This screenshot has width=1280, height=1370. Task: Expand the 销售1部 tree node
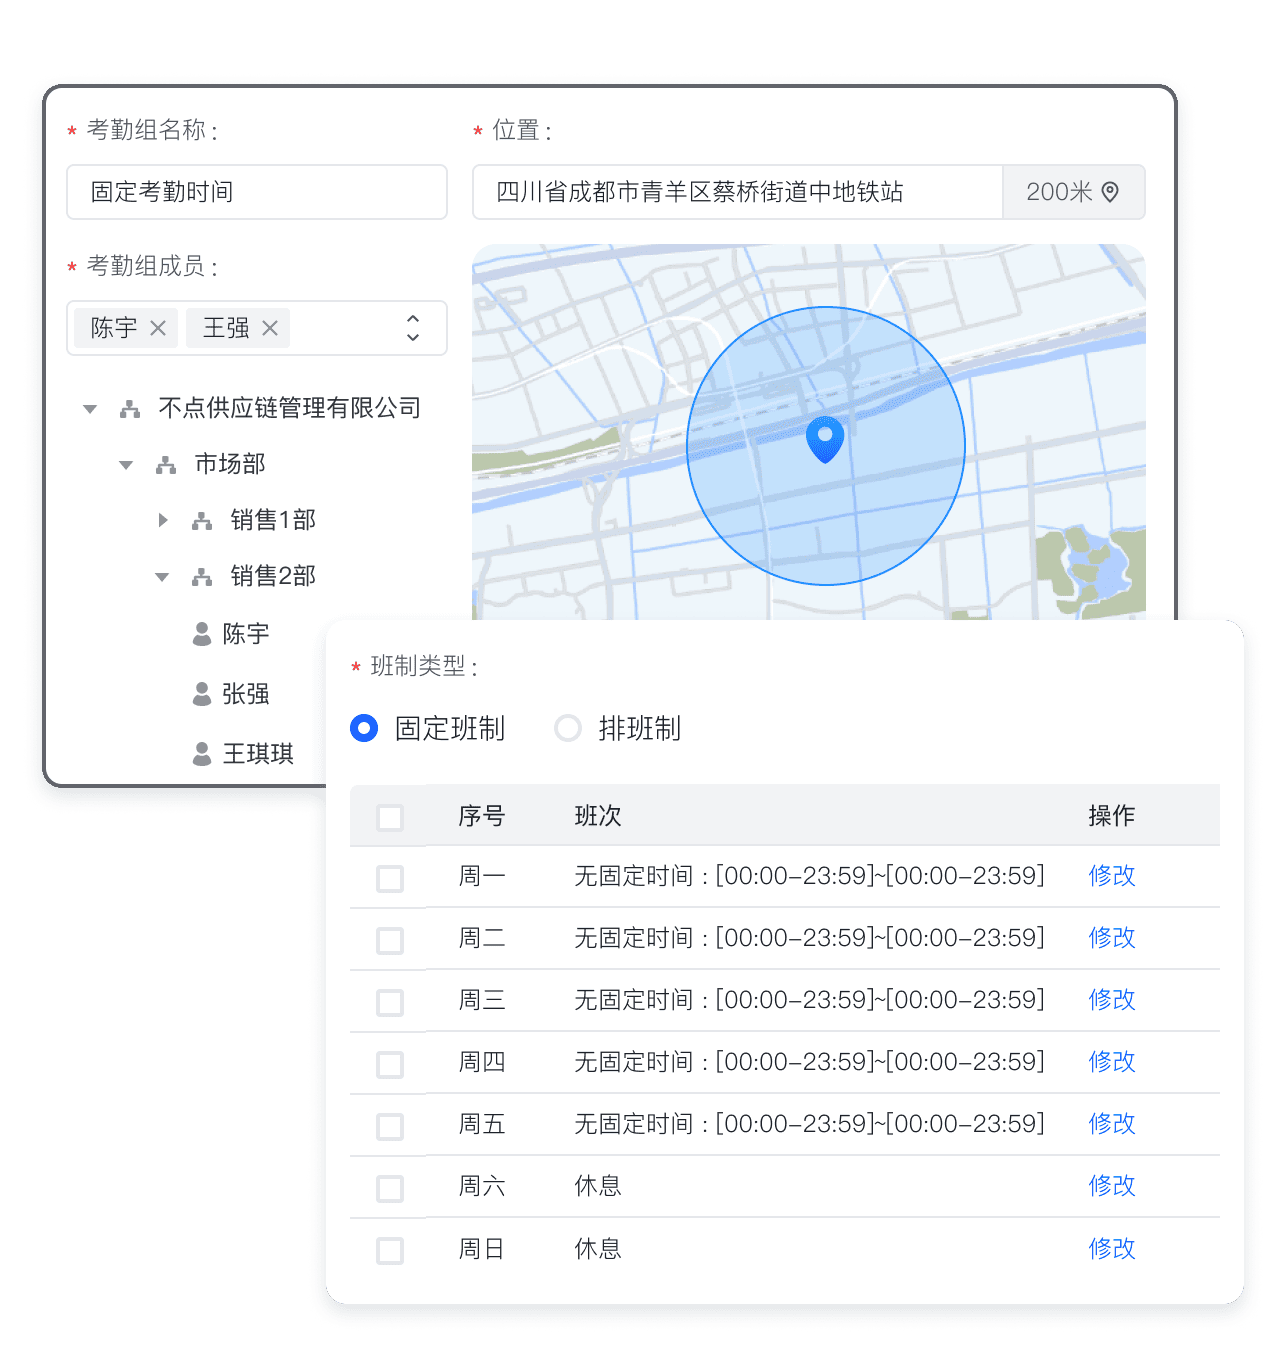tap(162, 520)
